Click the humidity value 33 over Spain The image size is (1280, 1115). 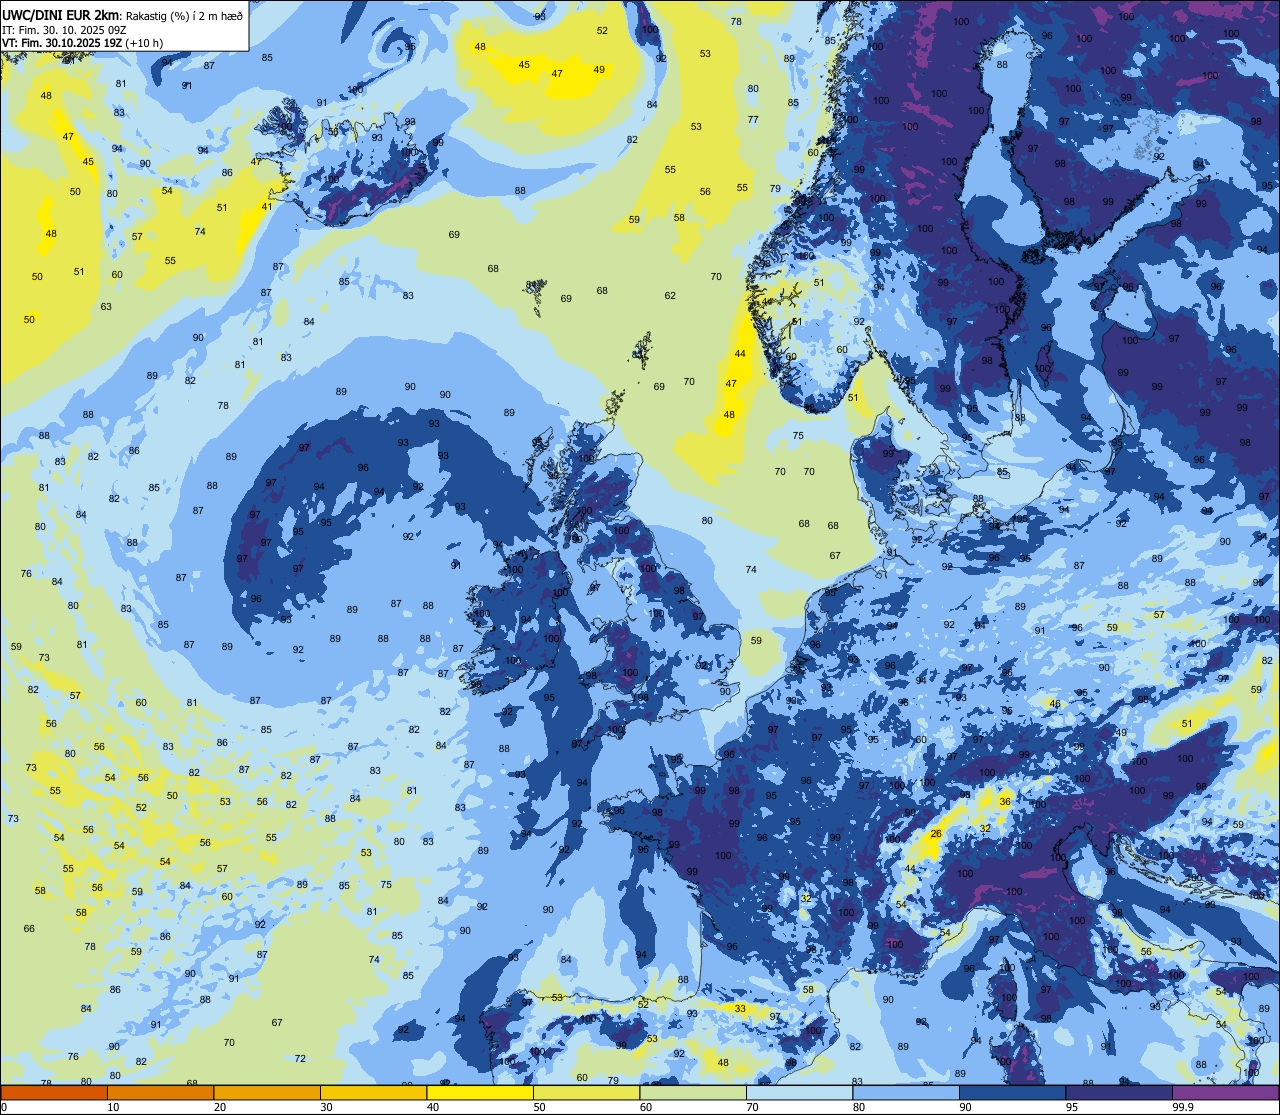coord(740,1008)
